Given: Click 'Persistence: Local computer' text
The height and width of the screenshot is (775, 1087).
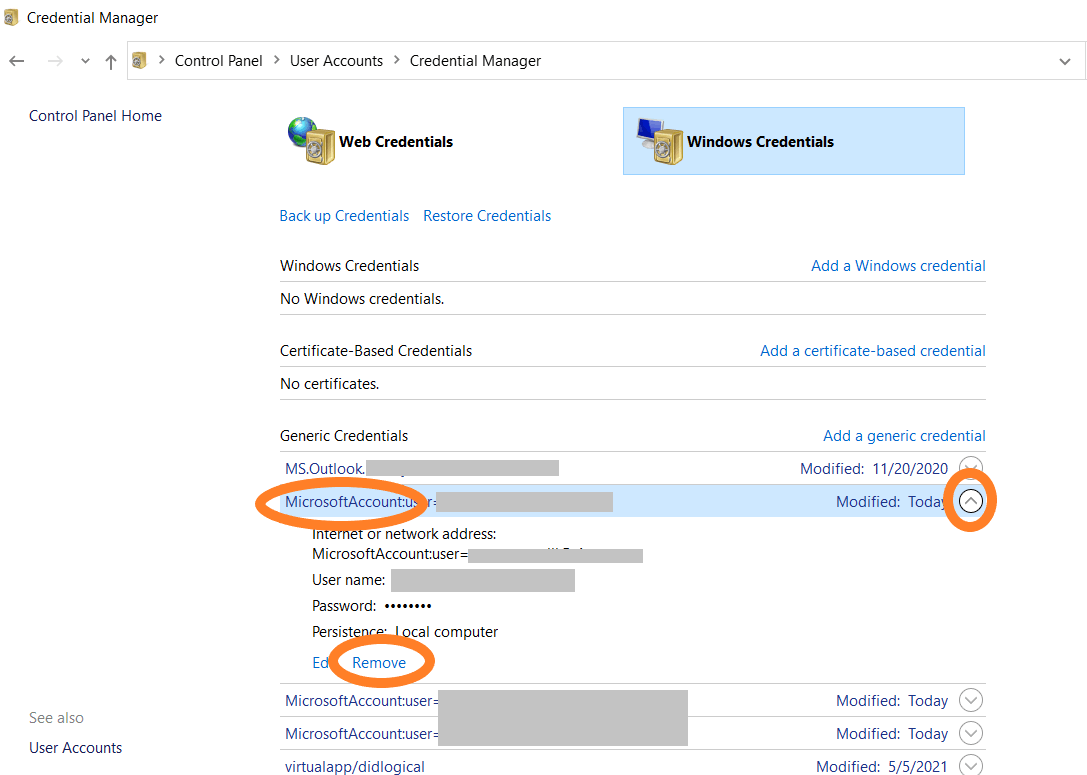Looking at the screenshot, I should (x=405, y=632).
